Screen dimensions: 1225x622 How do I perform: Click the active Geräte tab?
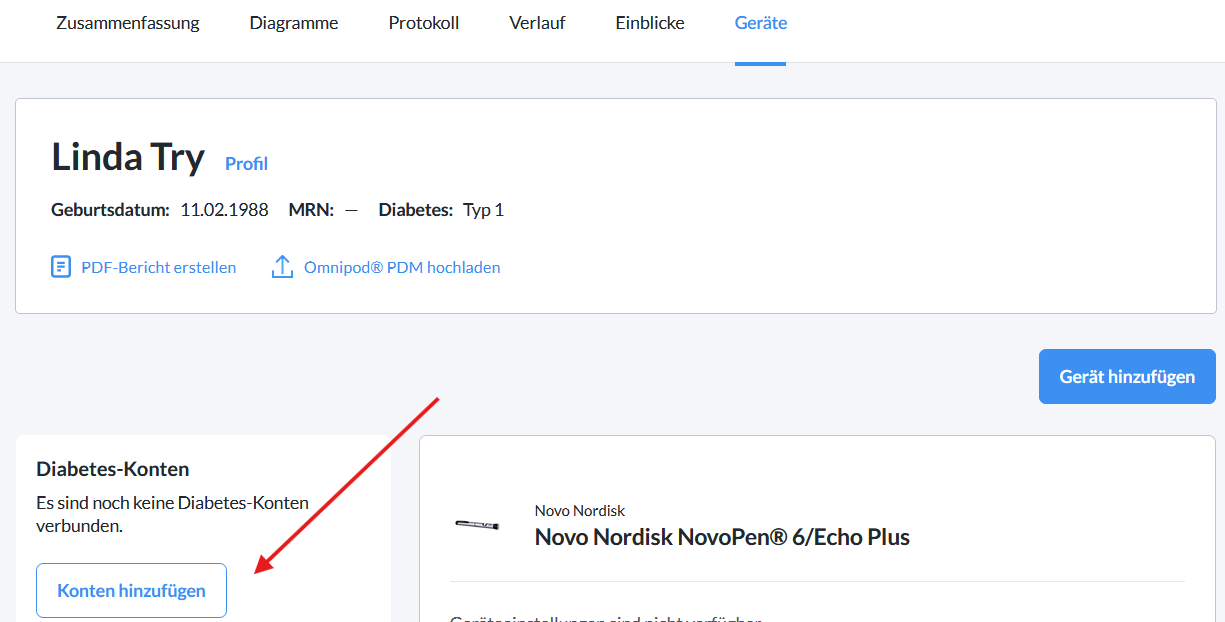[761, 23]
